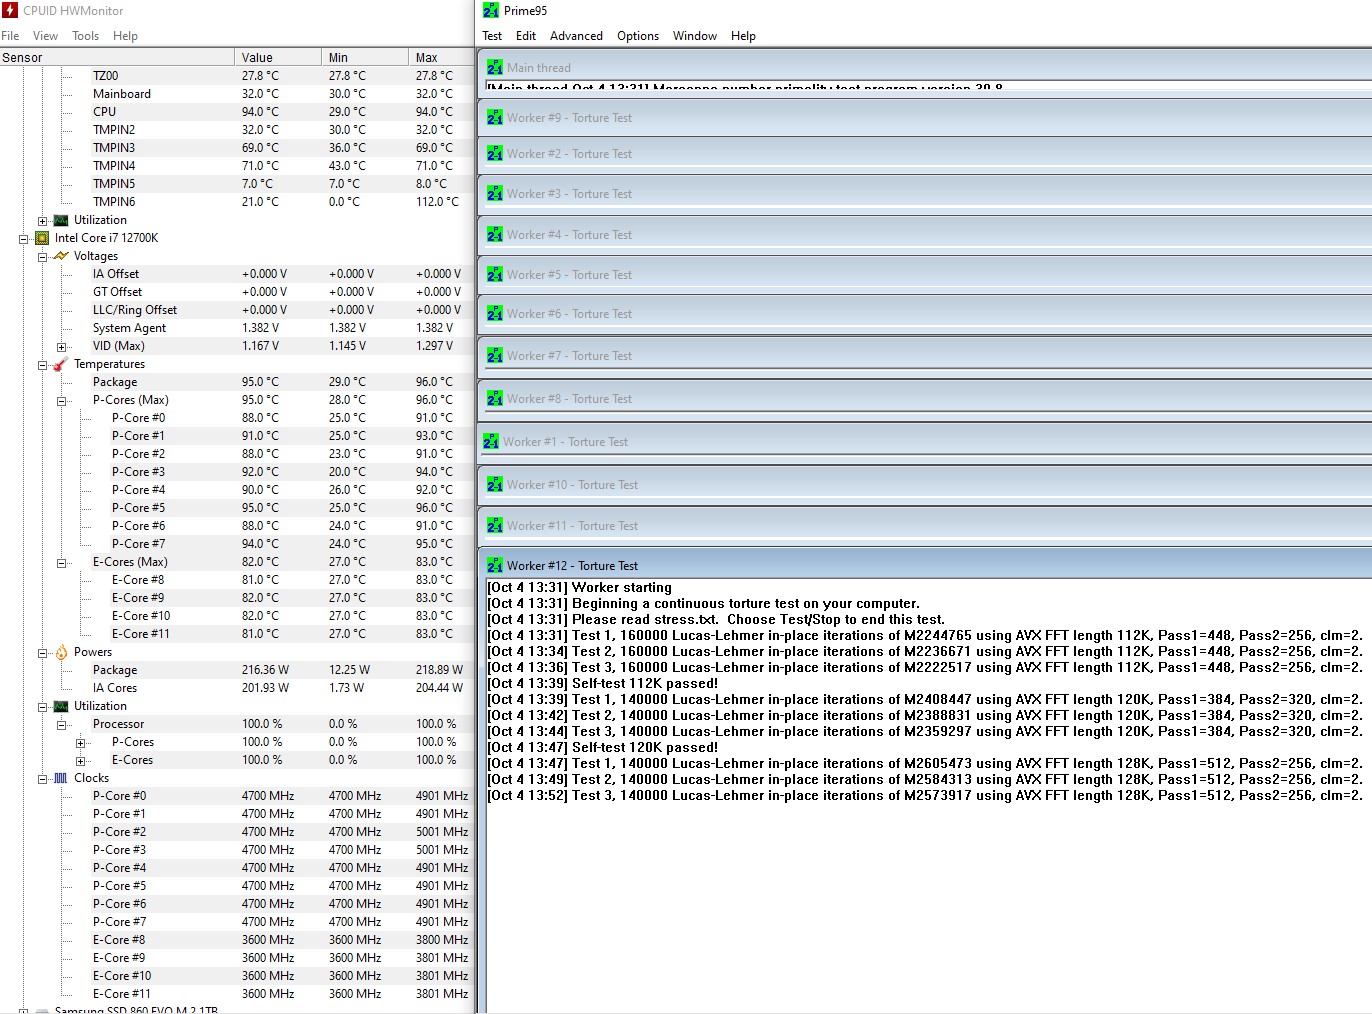The width and height of the screenshot is (1372, 1014).
Task: Click the Prime95 icon on Main thread window
Action: point(495,67)
